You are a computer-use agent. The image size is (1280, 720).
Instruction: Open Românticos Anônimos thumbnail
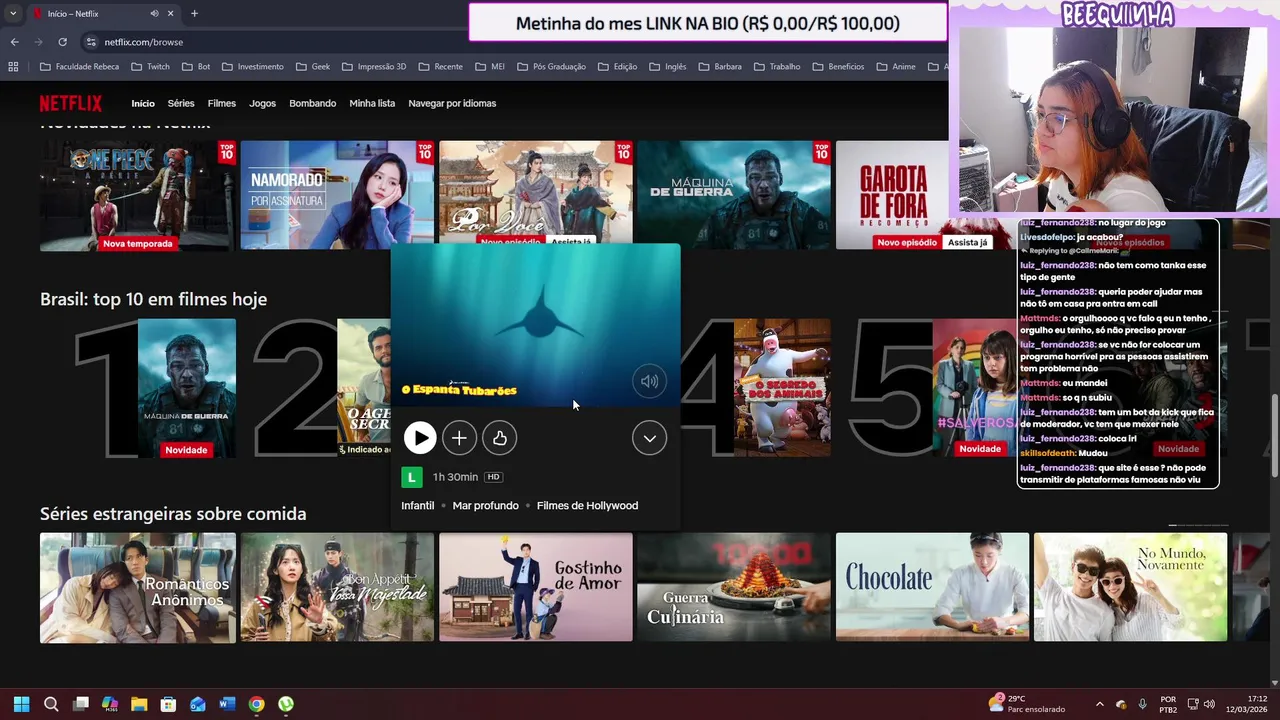coord(138,587)
